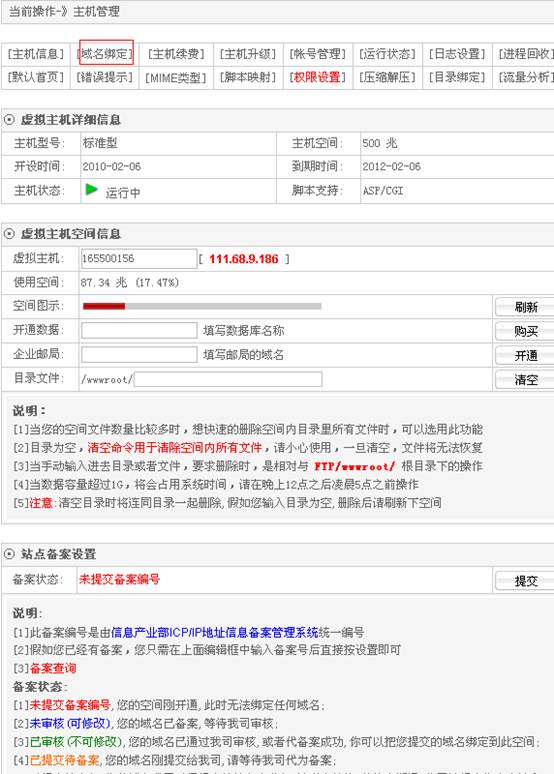Screen dimensions: 554x774
Task: Submit the 备案 number with 提交
Action: 525,581
